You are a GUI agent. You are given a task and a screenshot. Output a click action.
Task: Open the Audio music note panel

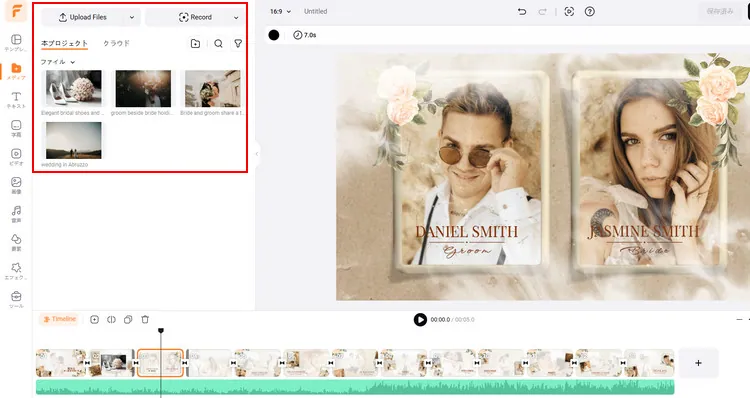pos(16,214)
